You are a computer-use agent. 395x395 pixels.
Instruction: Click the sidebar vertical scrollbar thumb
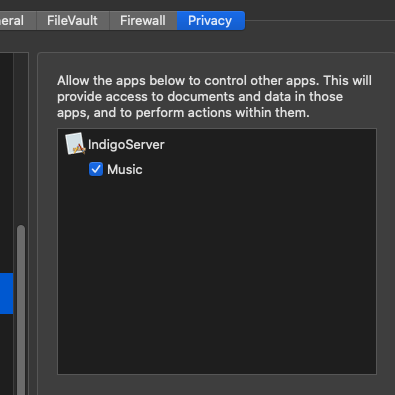click(x=21, y=310)
